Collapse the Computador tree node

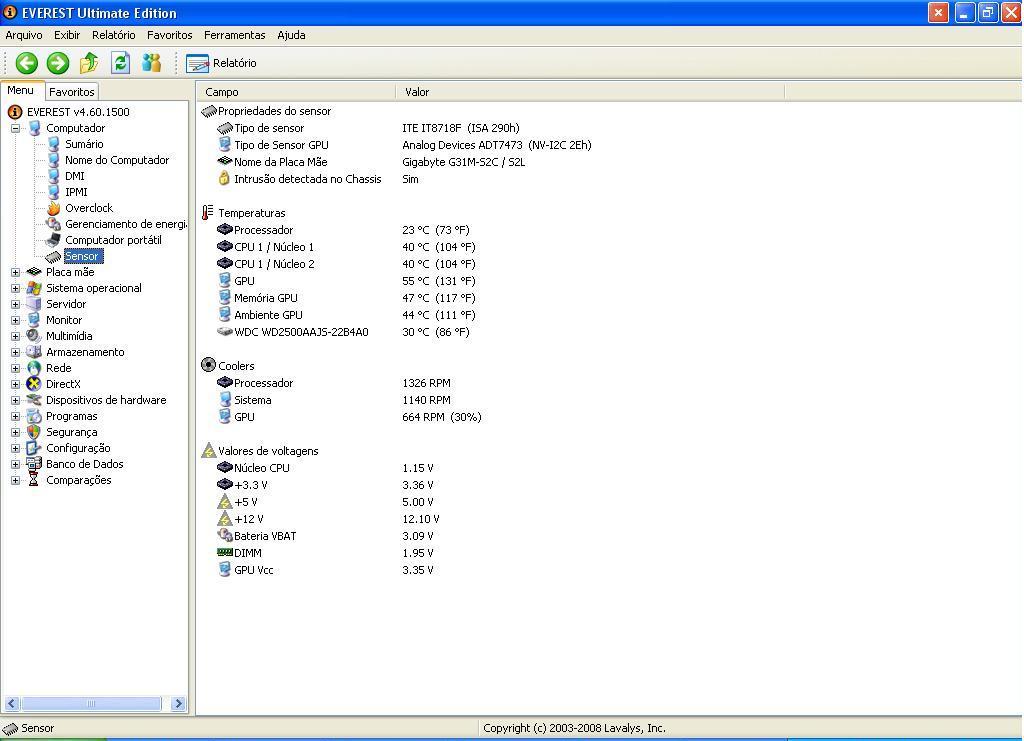click(15, 128)
